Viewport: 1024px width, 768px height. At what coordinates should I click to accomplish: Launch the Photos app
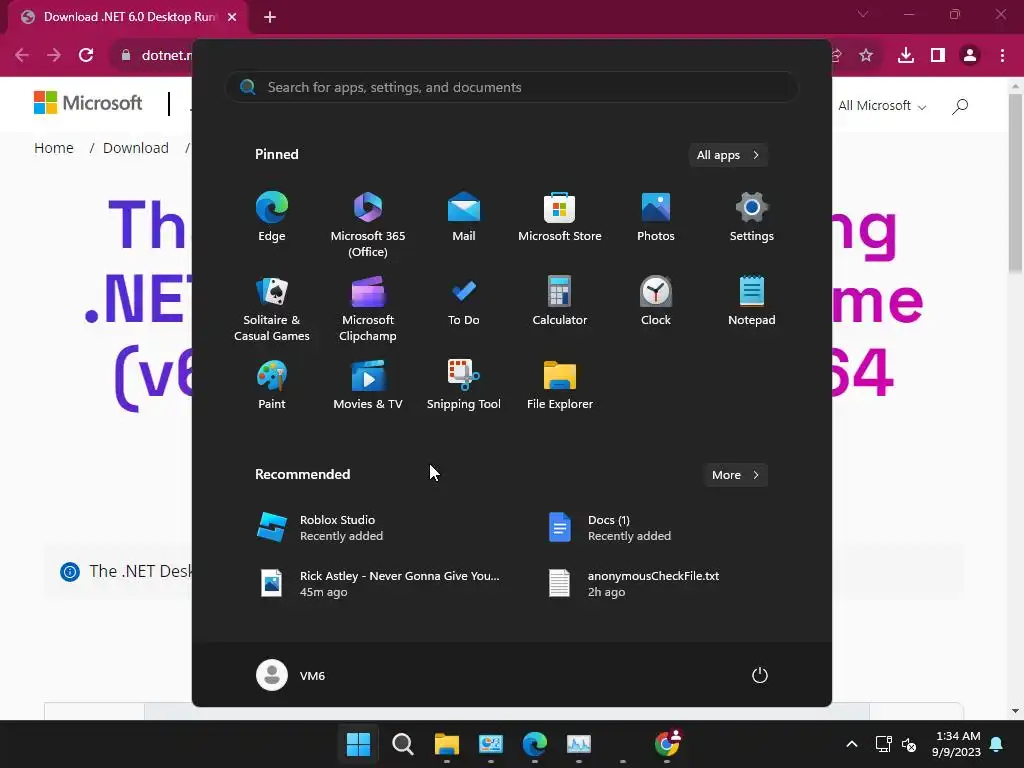tap(656, 217)
